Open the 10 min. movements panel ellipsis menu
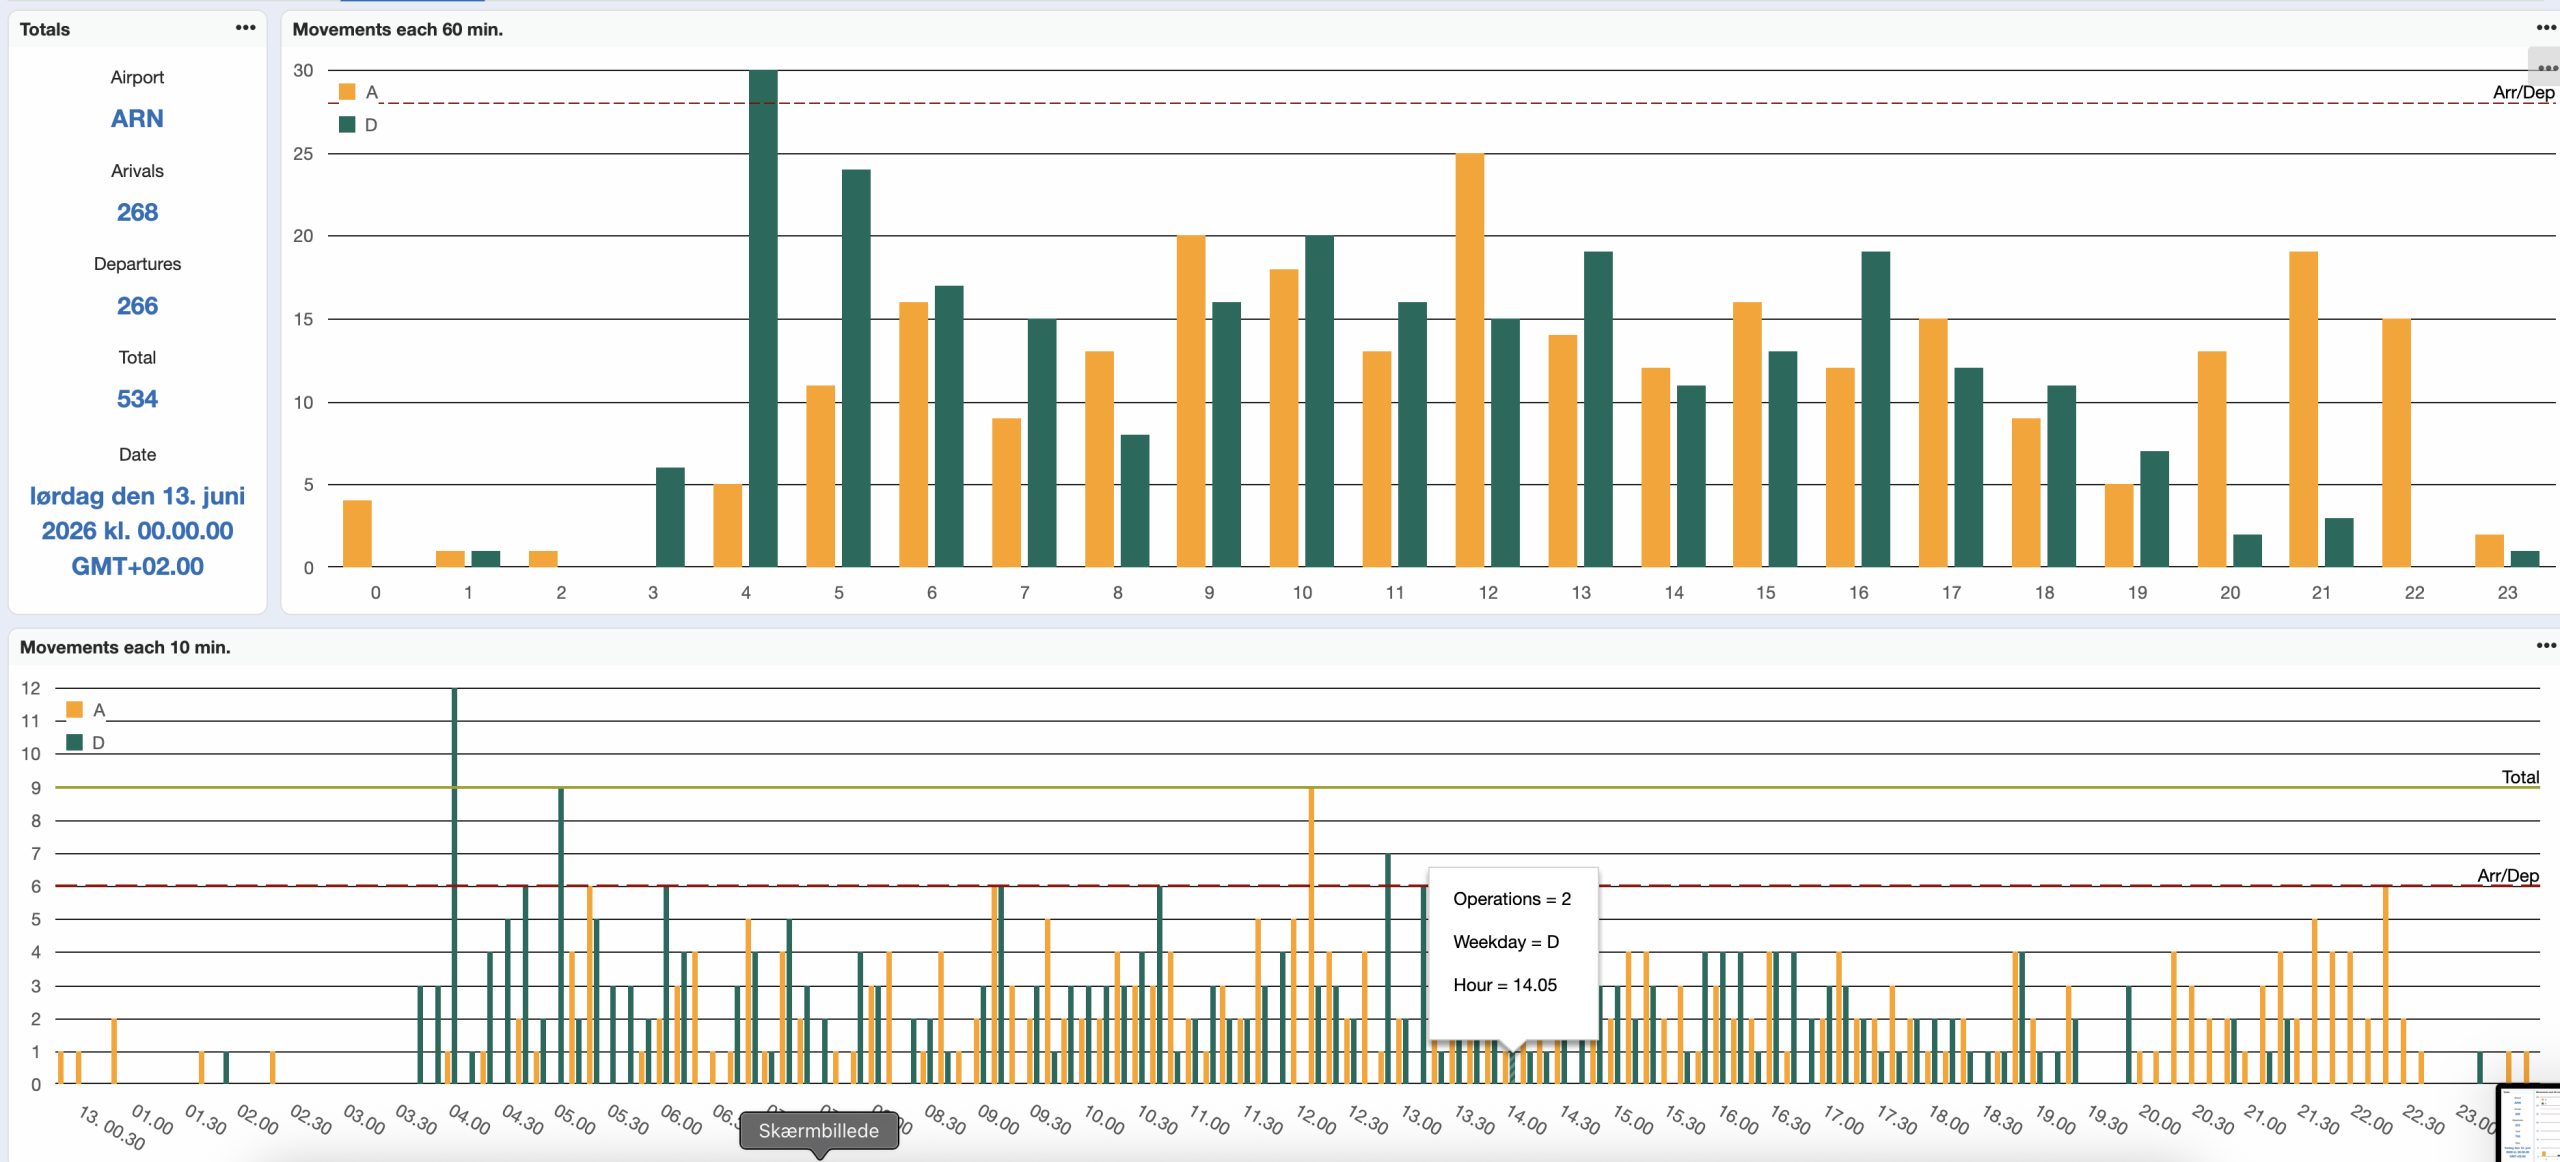The image size is (2560, 1162). (x=2546, y=646)
